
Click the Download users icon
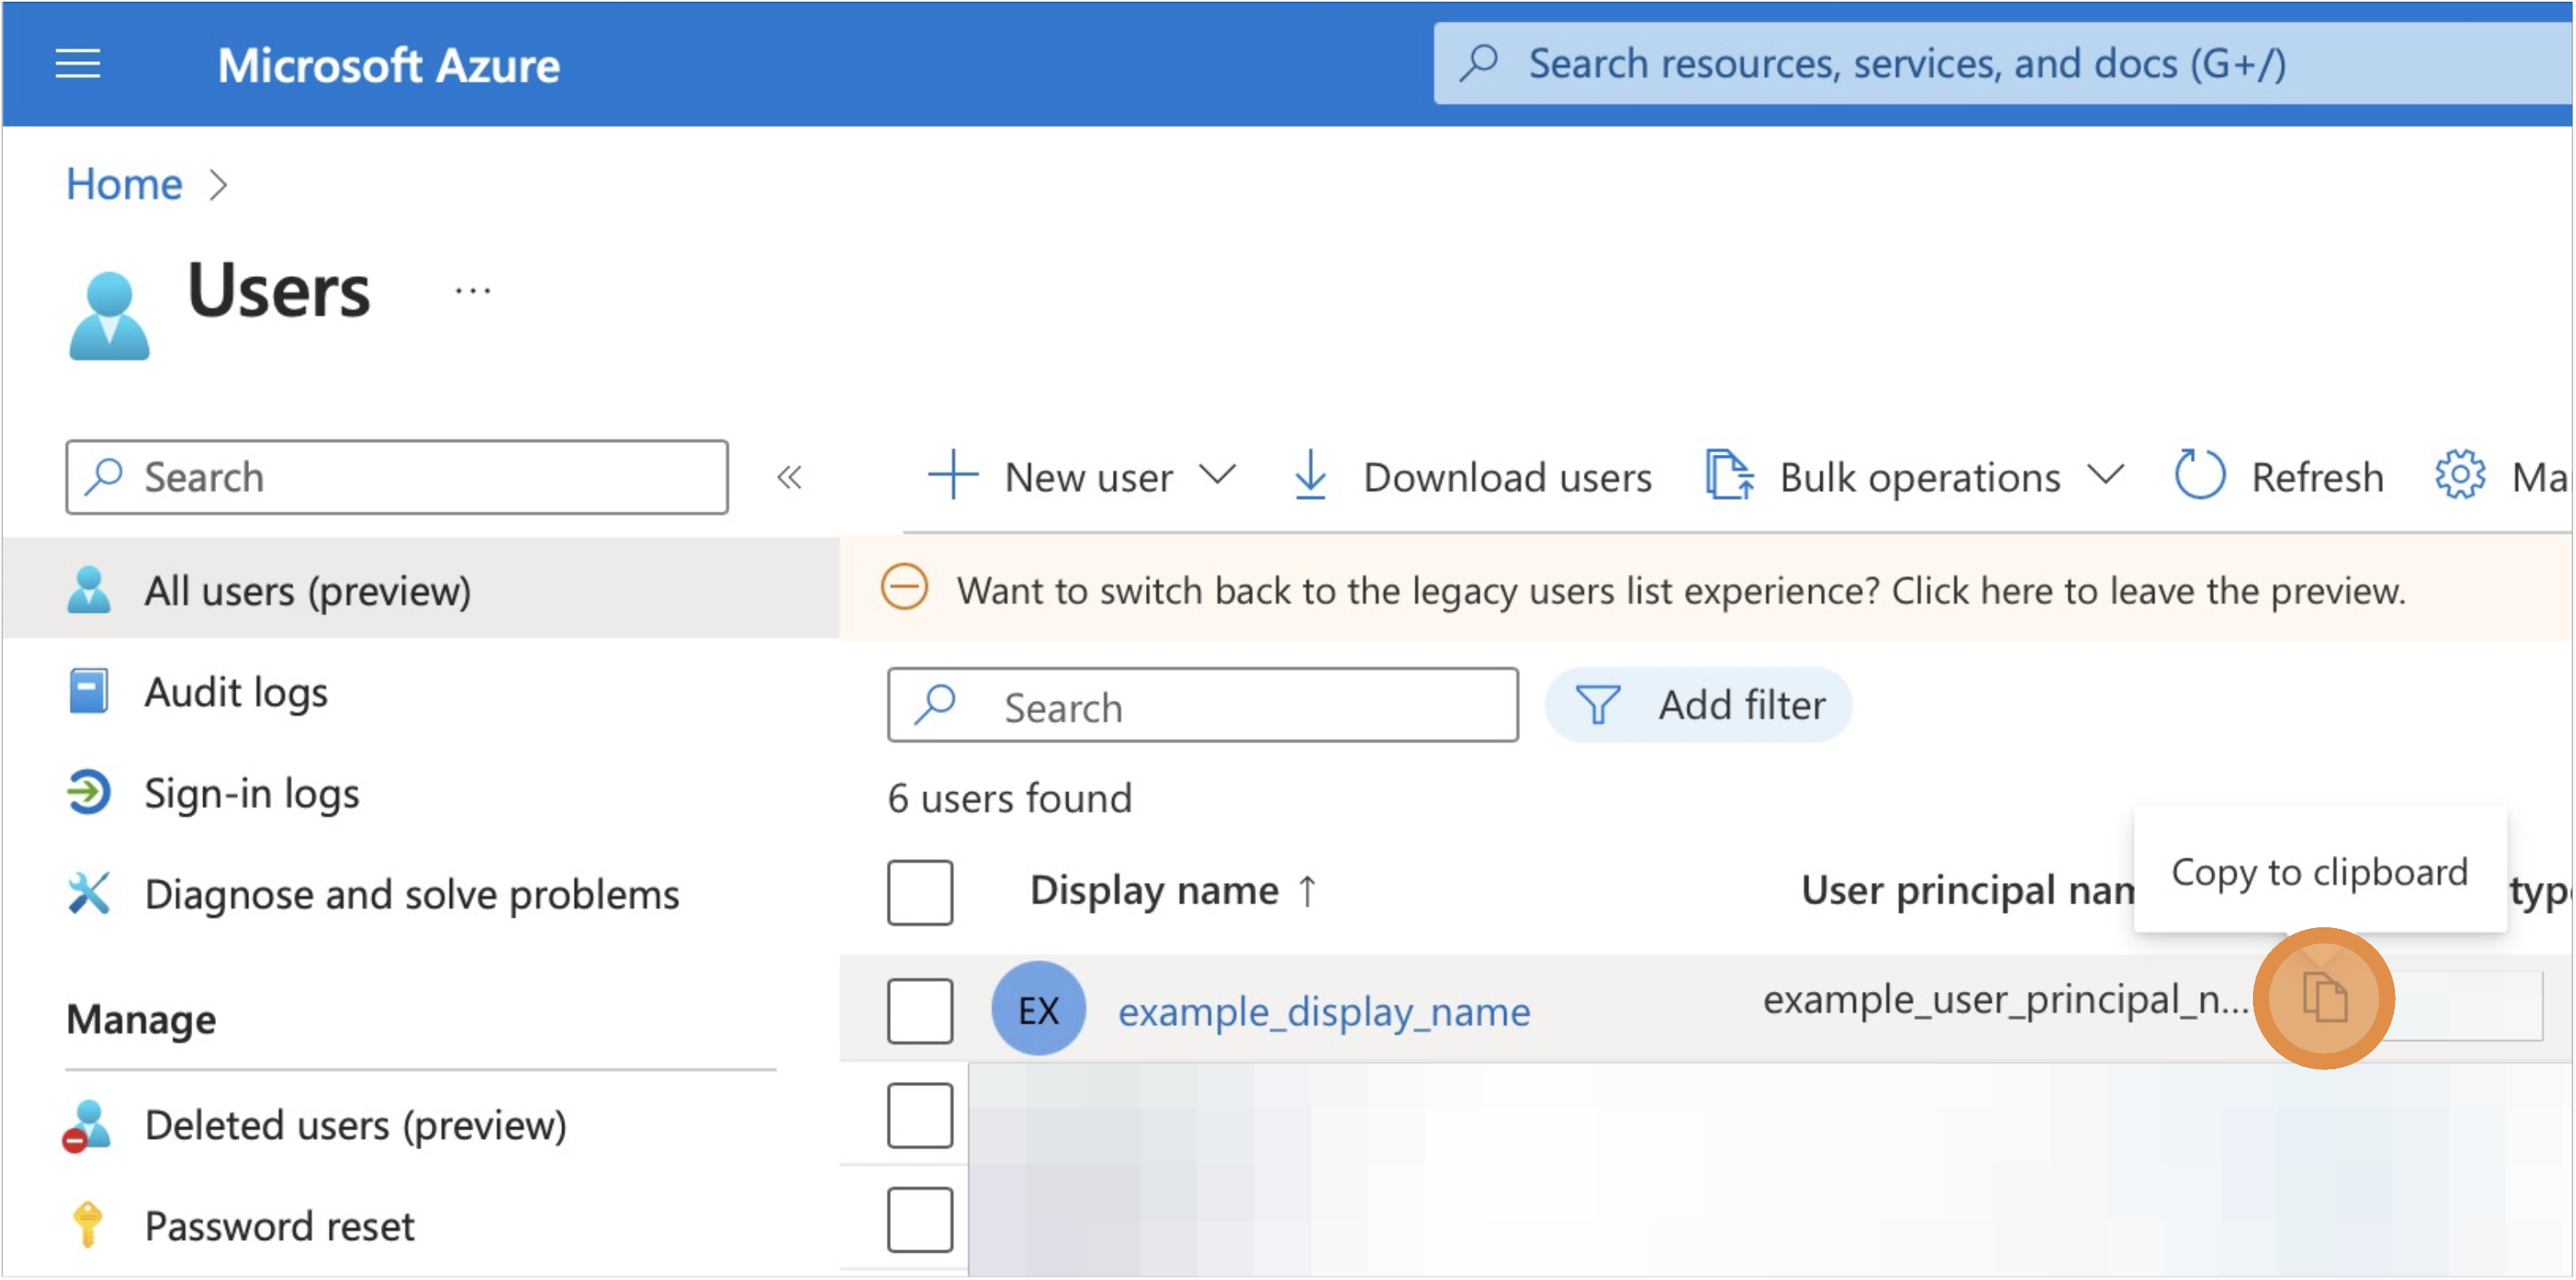pyautogui.click(x=1309, y=477)
